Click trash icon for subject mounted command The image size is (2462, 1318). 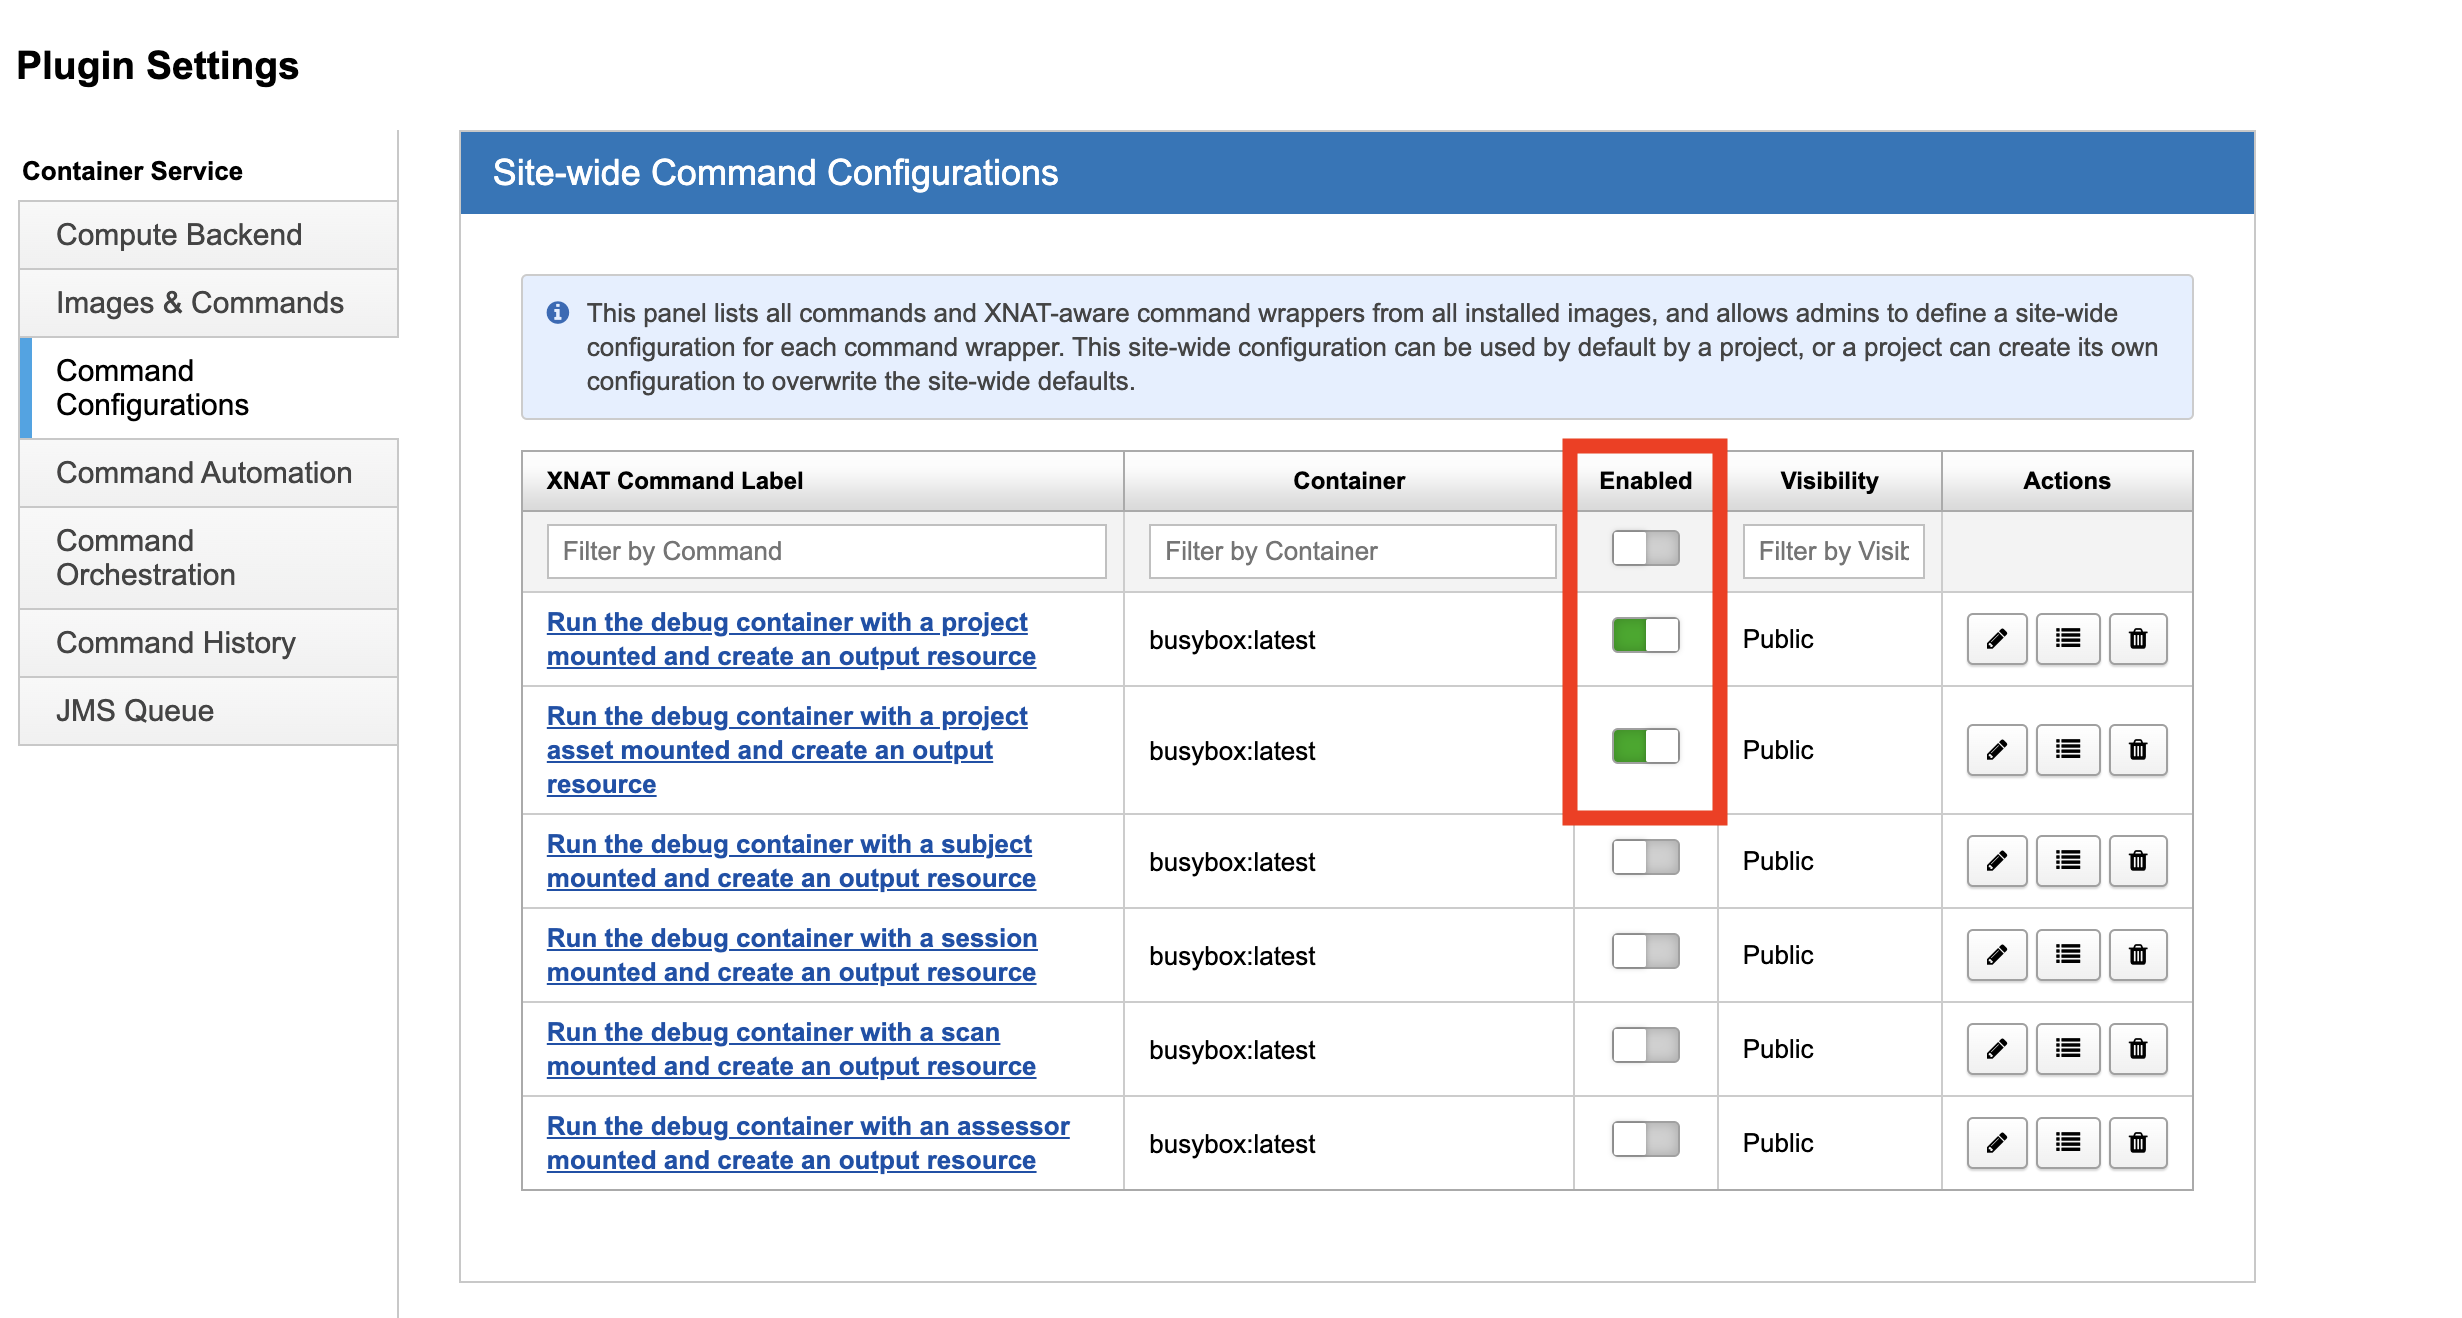(2137, 861)
